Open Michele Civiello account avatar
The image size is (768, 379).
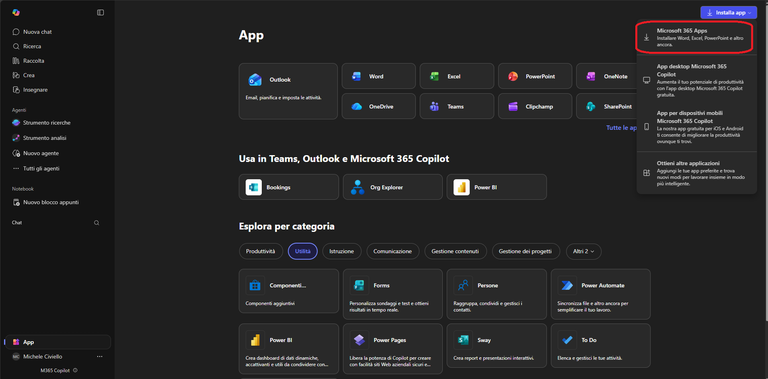pos(16,357)
